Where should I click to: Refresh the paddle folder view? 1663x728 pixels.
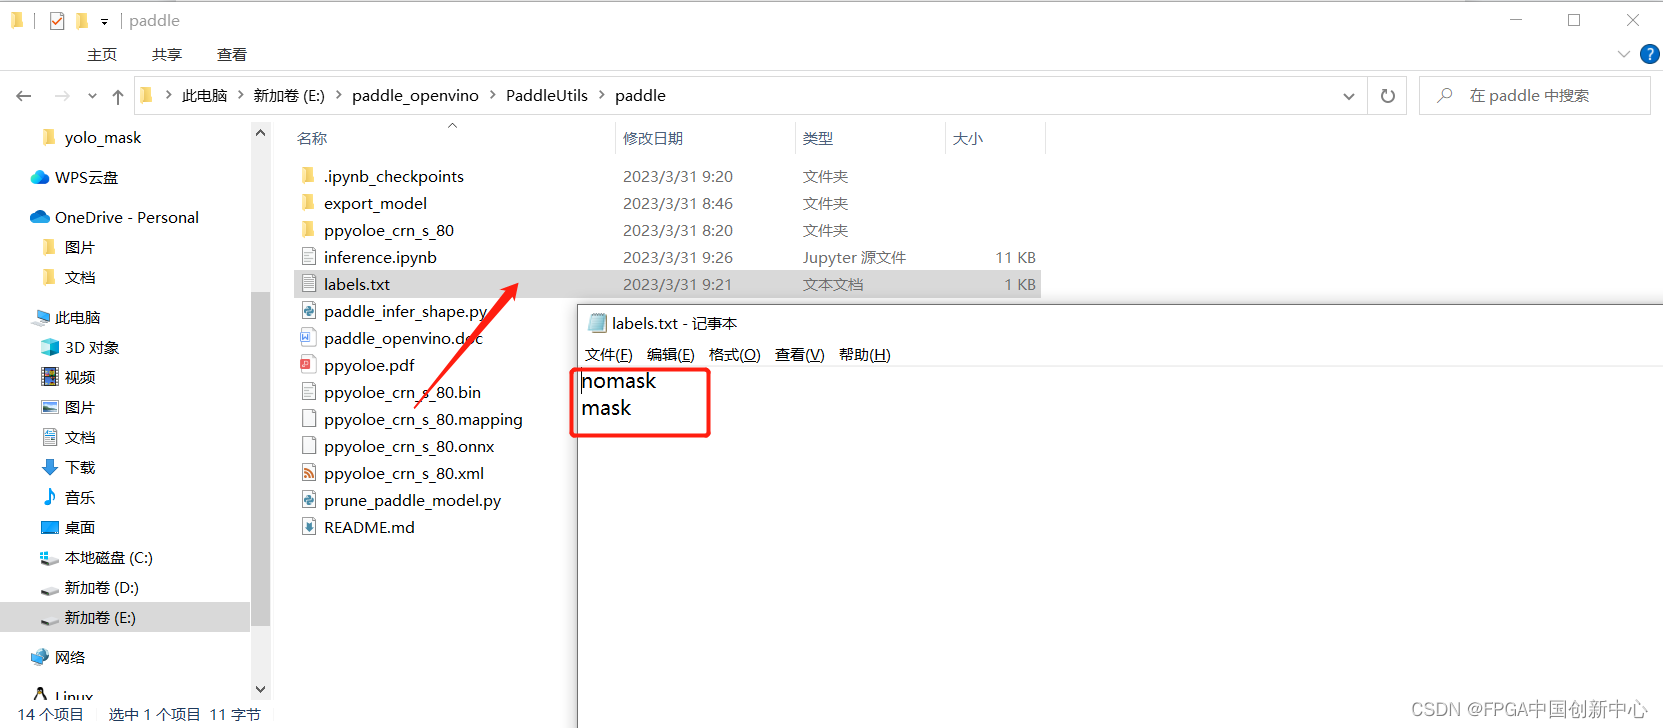(1388, 96)
